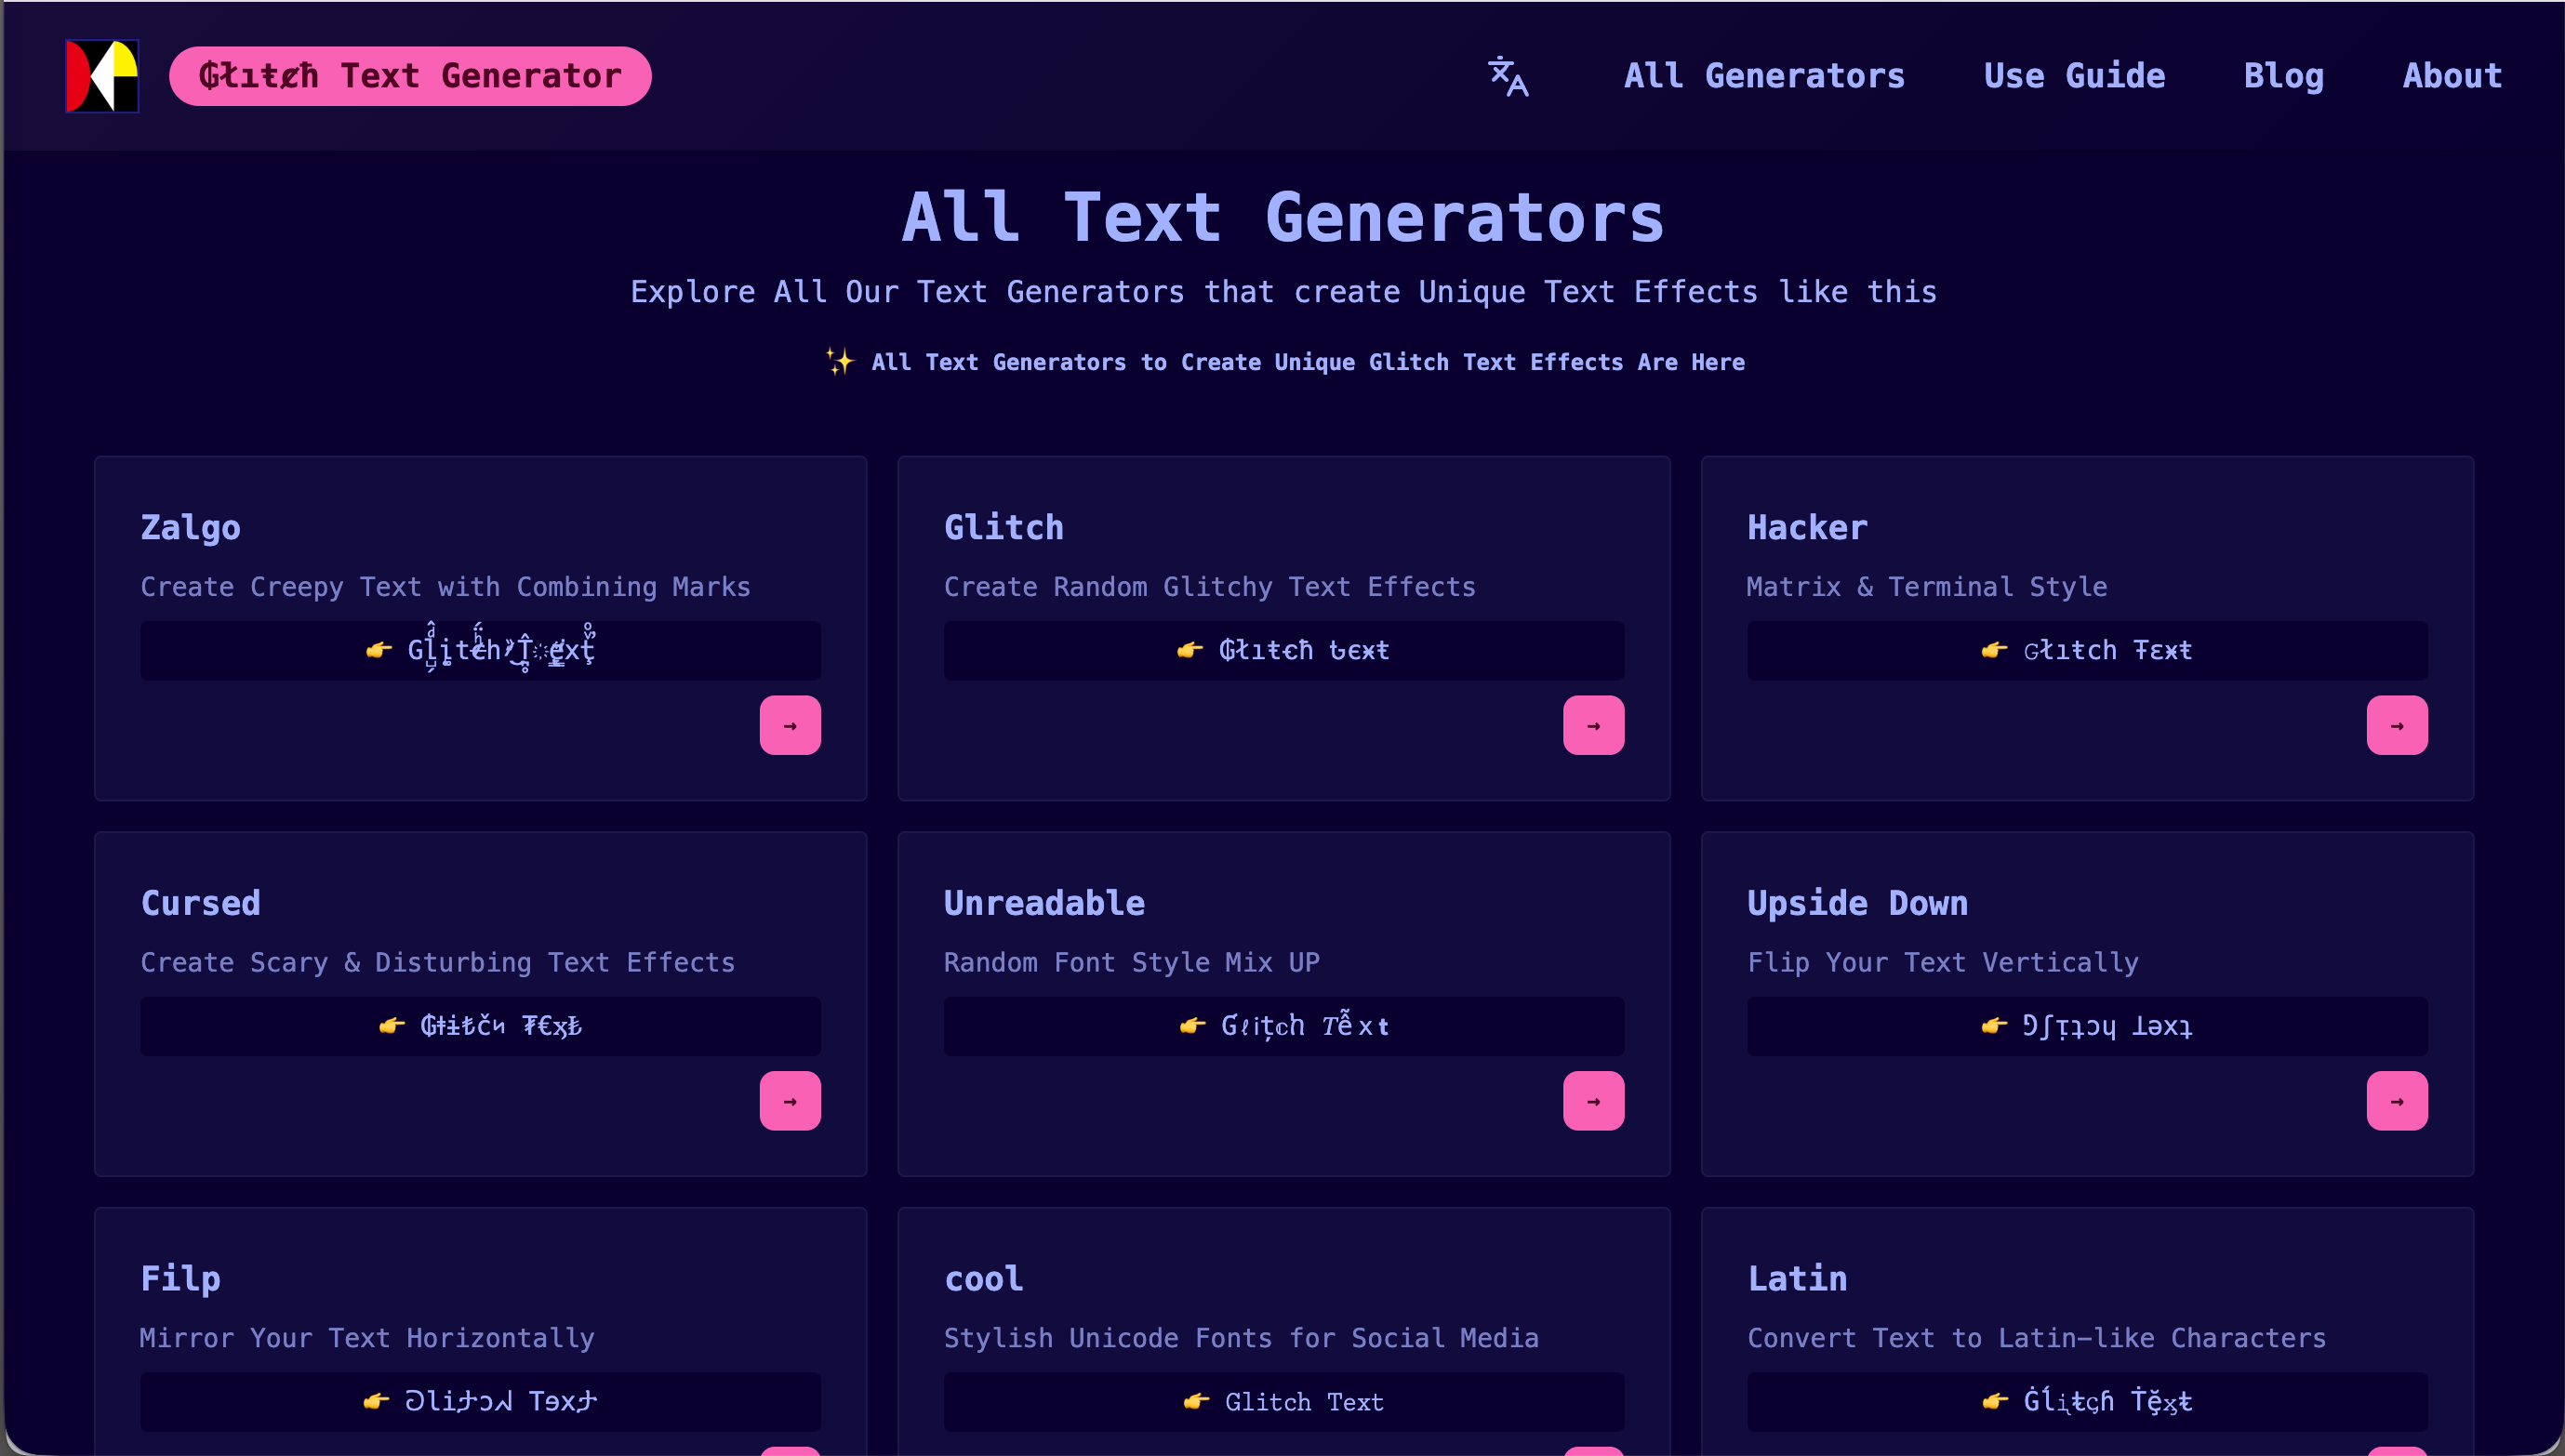Click the Upside Down flipped text preview
The height and width of the screenshot is (1456, 2565).
click(2086, 1026)
